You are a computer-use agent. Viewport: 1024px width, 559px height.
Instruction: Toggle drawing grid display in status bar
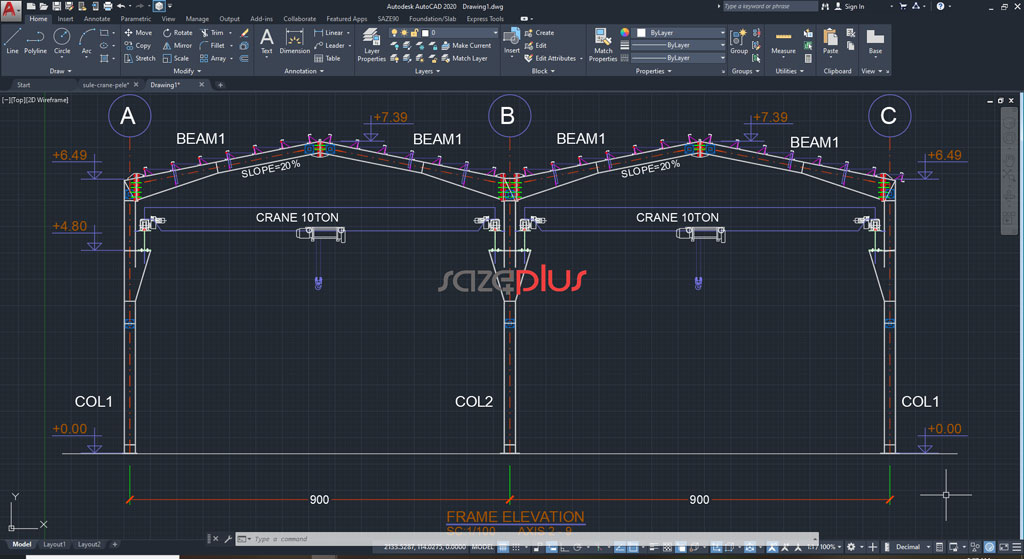coord(503,547)
